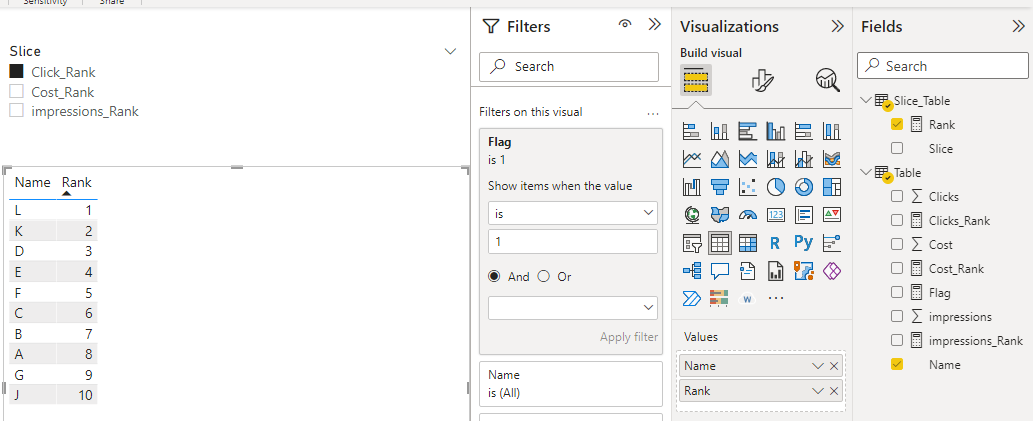Screen dimensions: 1033x421
Task: Check impressions_Rank in the slicer
Action: 16,111
